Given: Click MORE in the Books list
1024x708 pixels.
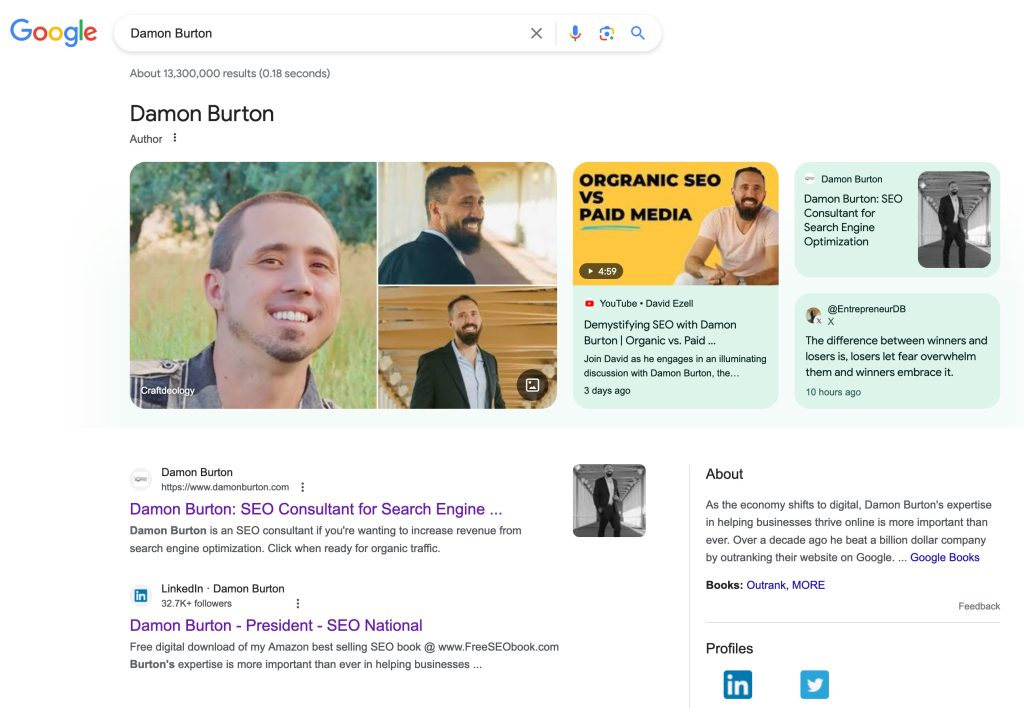Looking at the screenshot, I should [808, 585].
